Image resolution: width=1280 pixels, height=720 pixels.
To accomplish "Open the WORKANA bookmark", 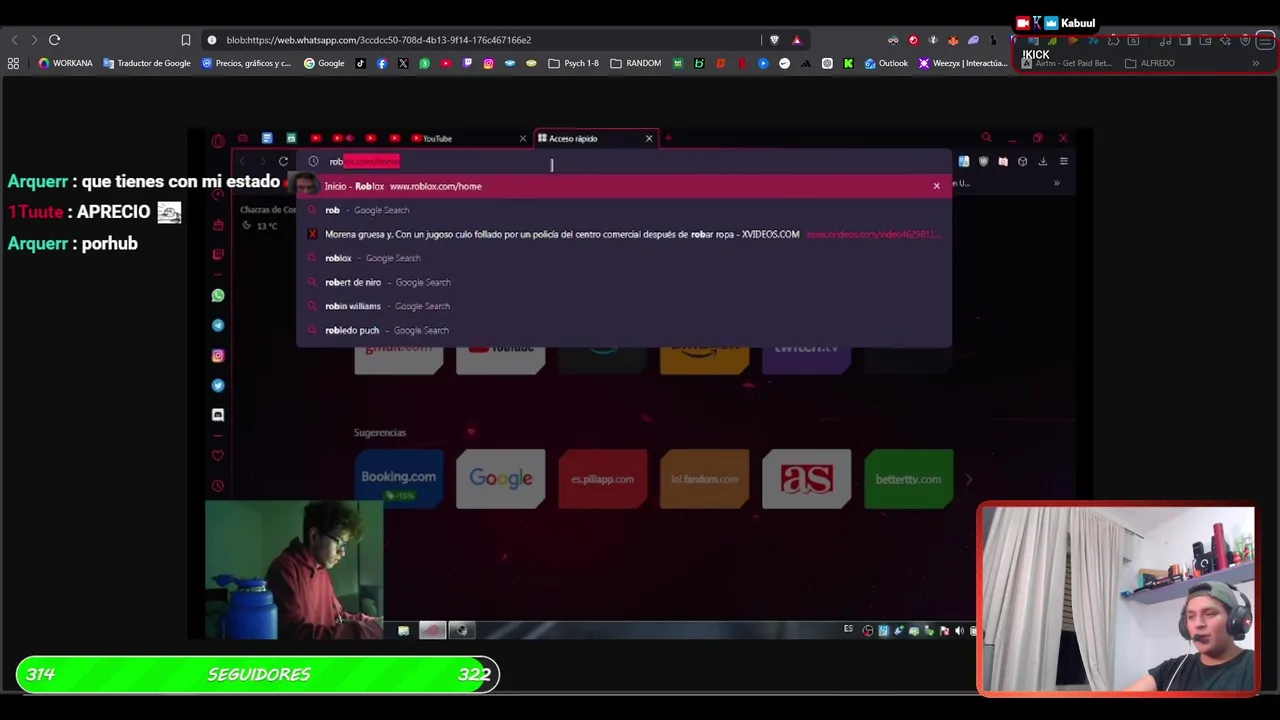I will tap(65, 63).
